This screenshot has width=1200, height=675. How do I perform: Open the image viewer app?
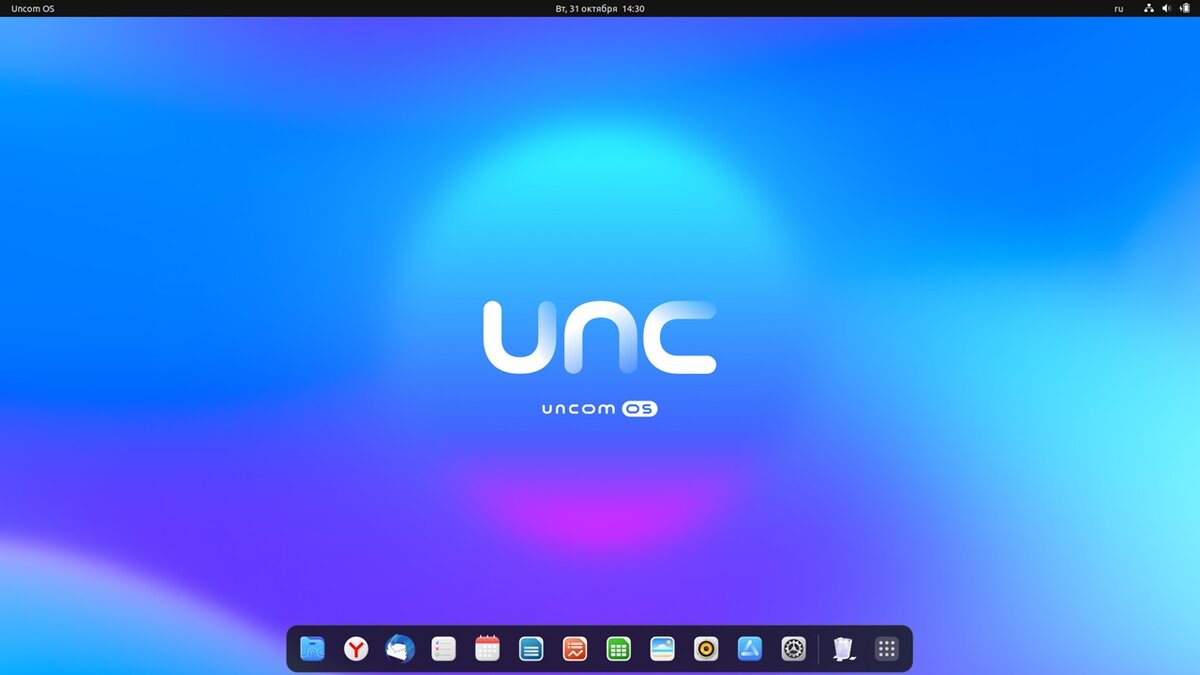(662, 649)
